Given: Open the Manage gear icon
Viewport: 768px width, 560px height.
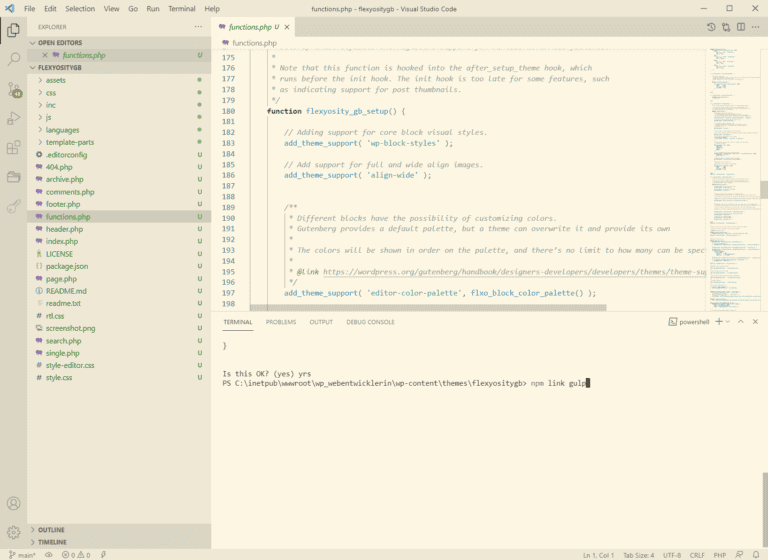Looking at the screenshot, I should pyautogui.click(x=13, y=532).
